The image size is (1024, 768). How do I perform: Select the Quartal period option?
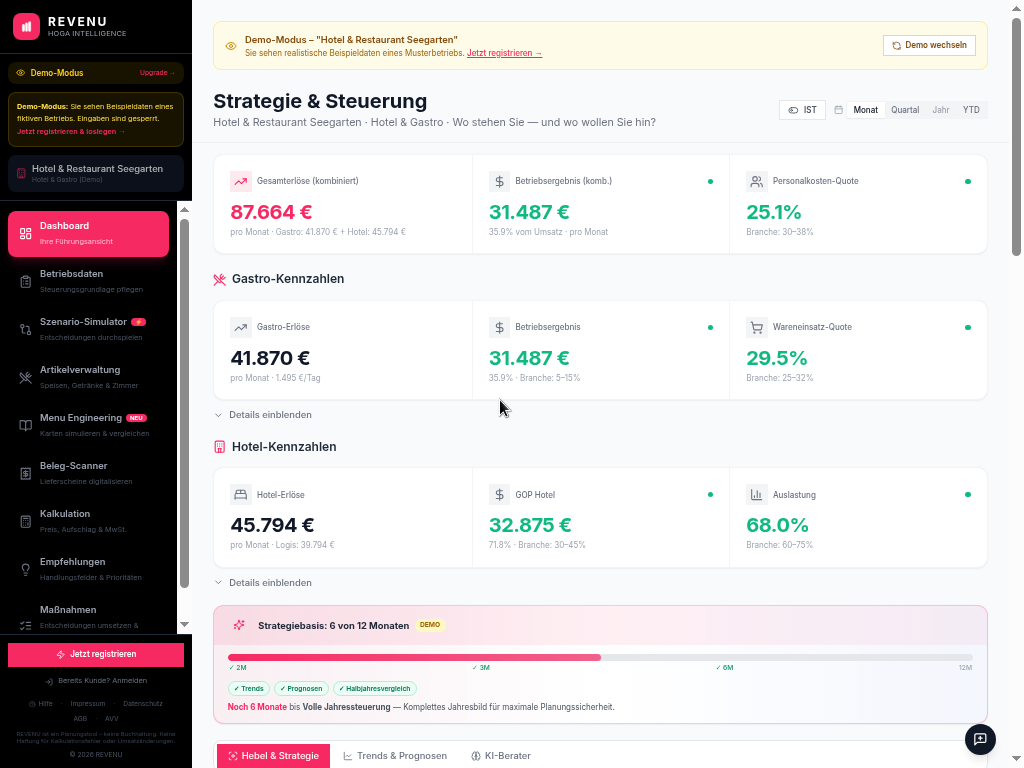[x=905, y=110]
